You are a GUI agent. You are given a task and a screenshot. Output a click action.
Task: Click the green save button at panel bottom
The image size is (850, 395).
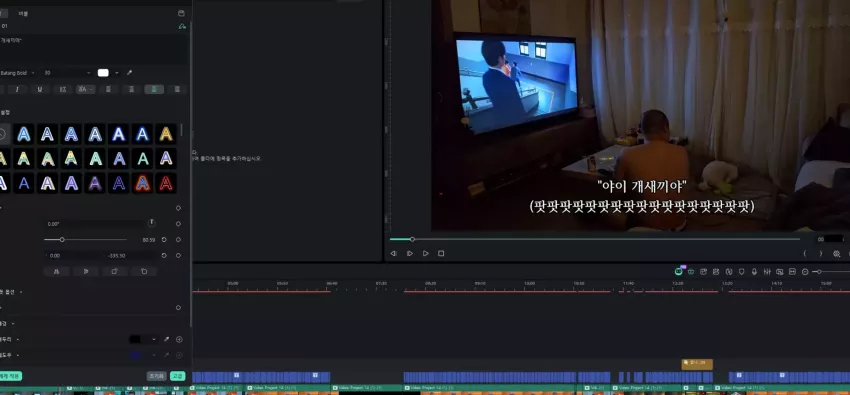click(177, 376)
